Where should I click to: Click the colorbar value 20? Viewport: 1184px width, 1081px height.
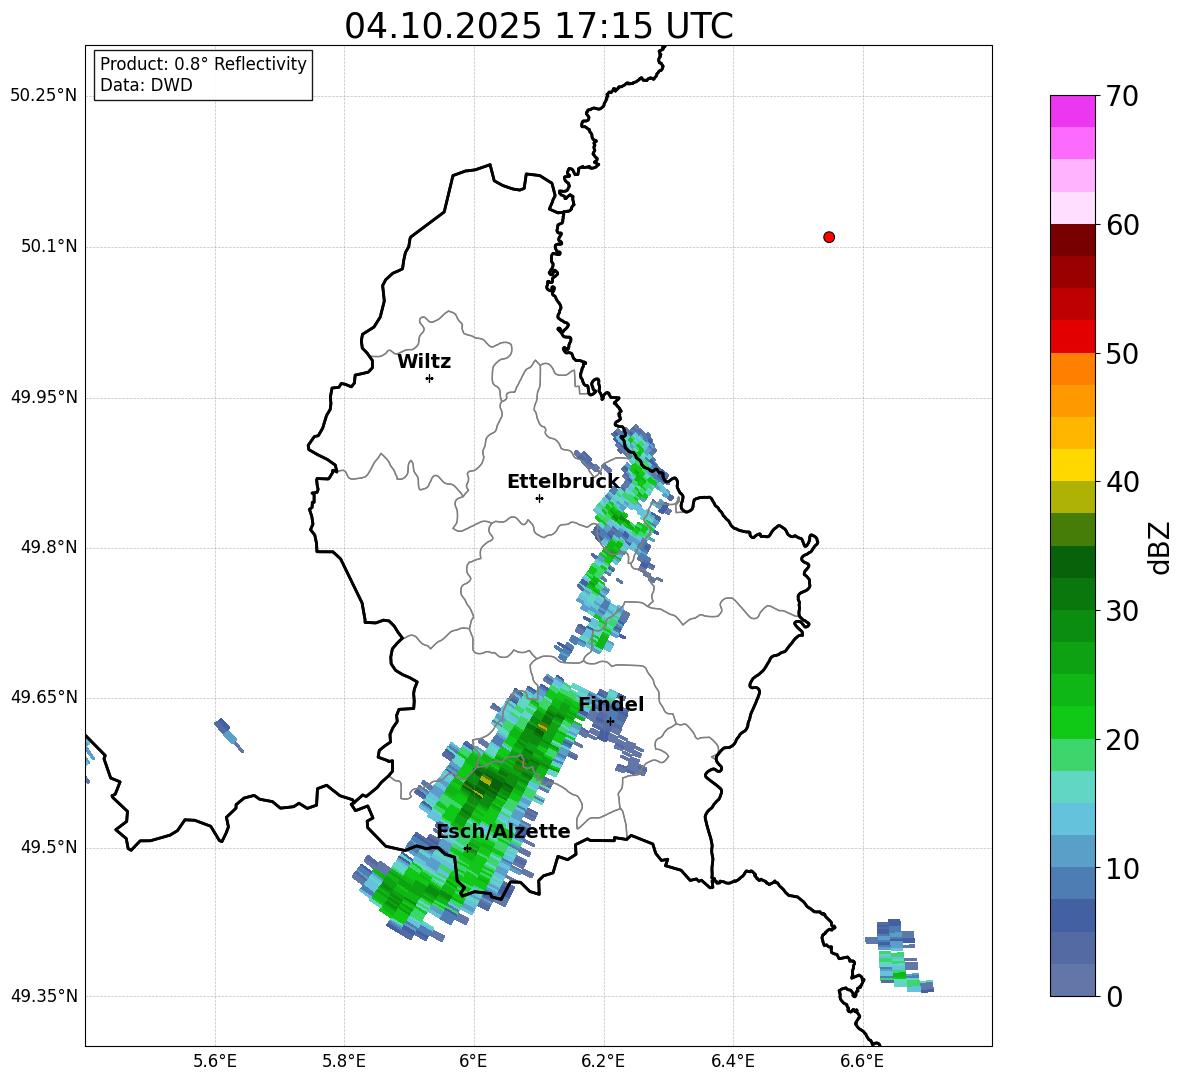(1122, 739)
